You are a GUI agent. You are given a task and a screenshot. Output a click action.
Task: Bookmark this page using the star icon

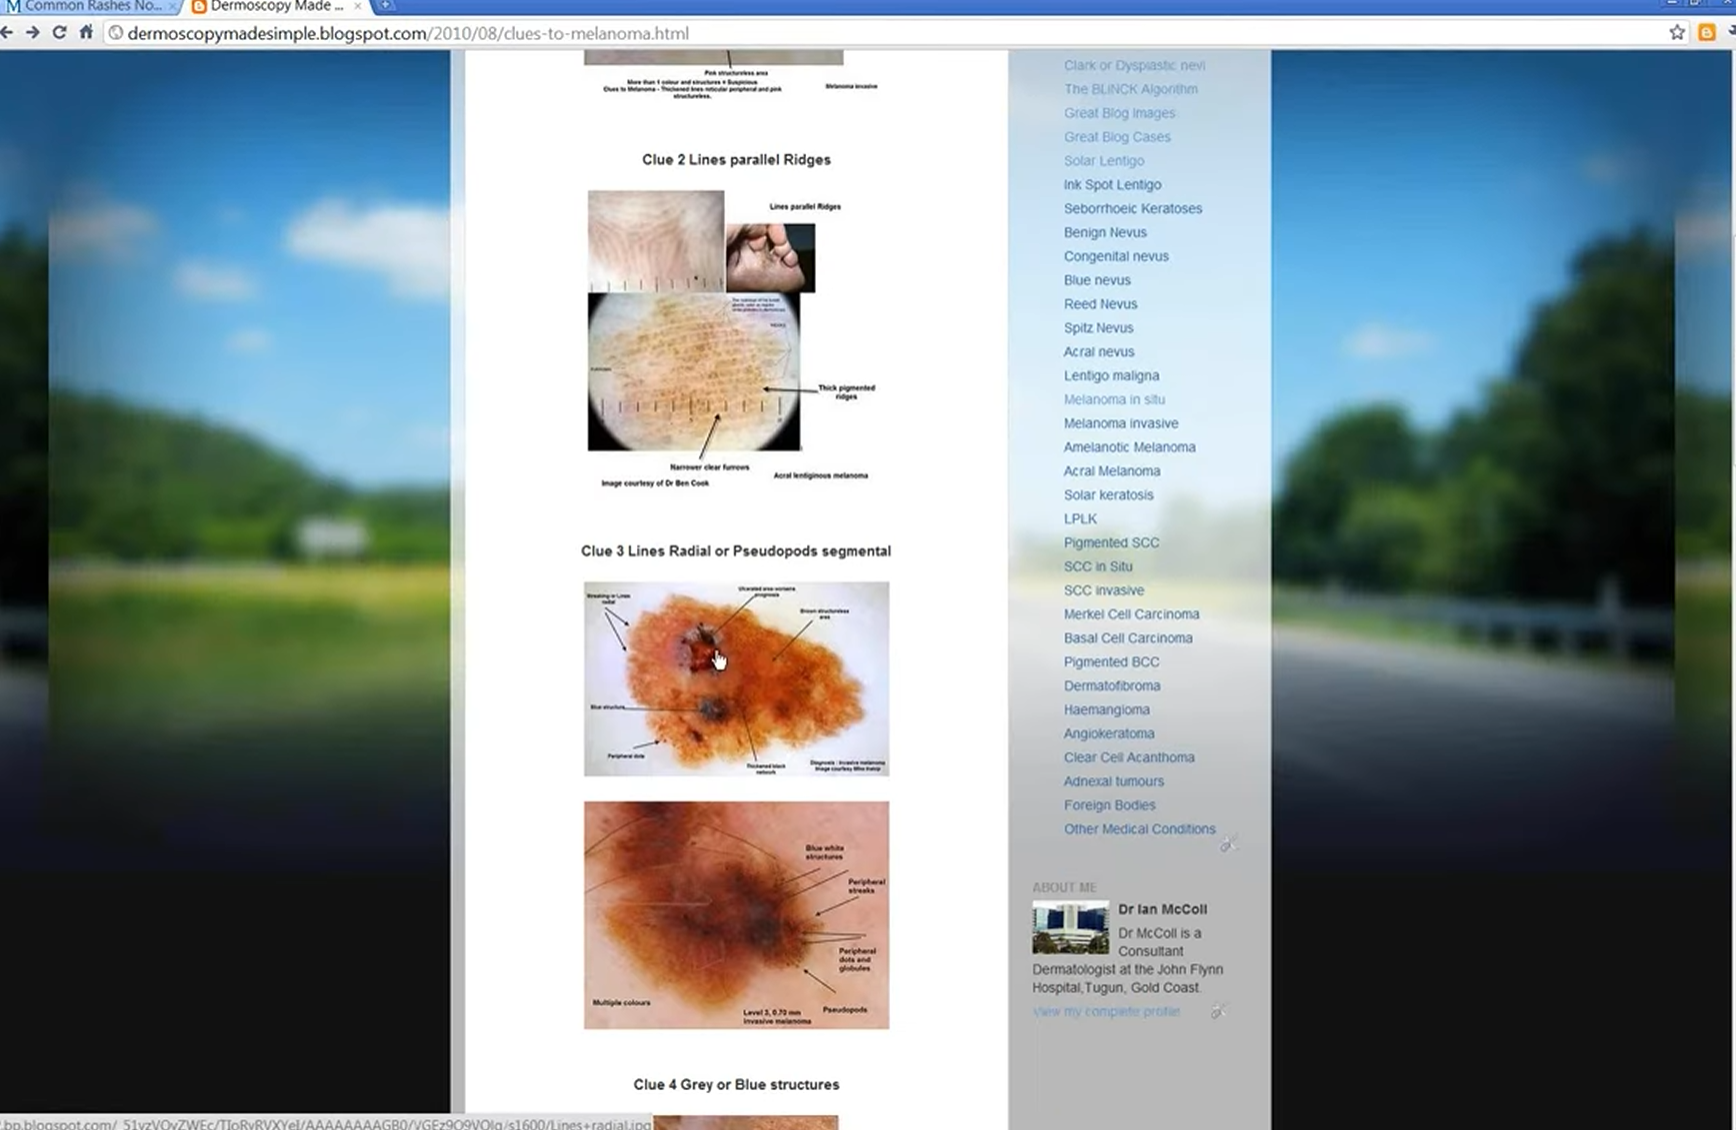1679,33
